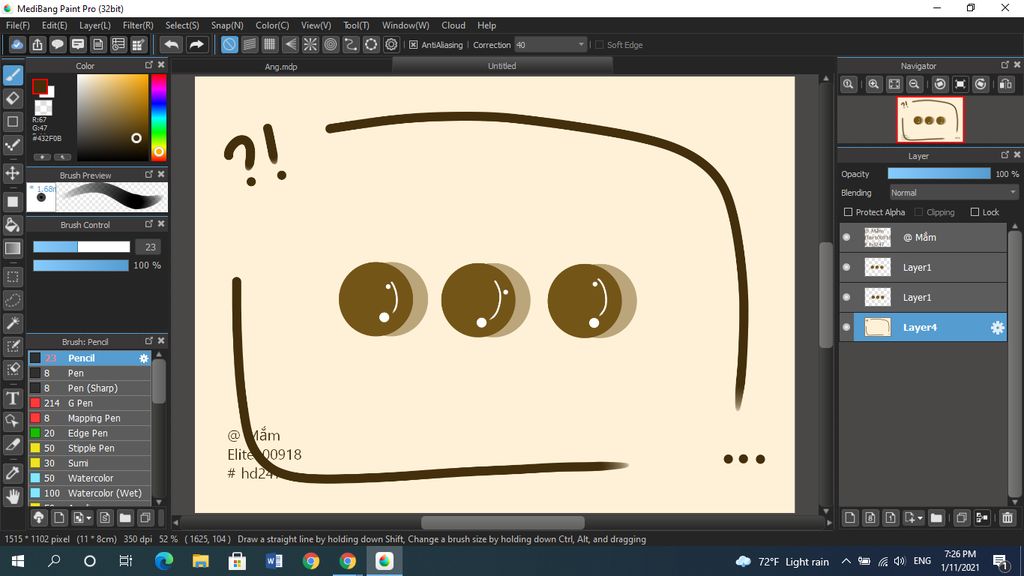Select the Eyedropper tool

click(x=12, y=473)
